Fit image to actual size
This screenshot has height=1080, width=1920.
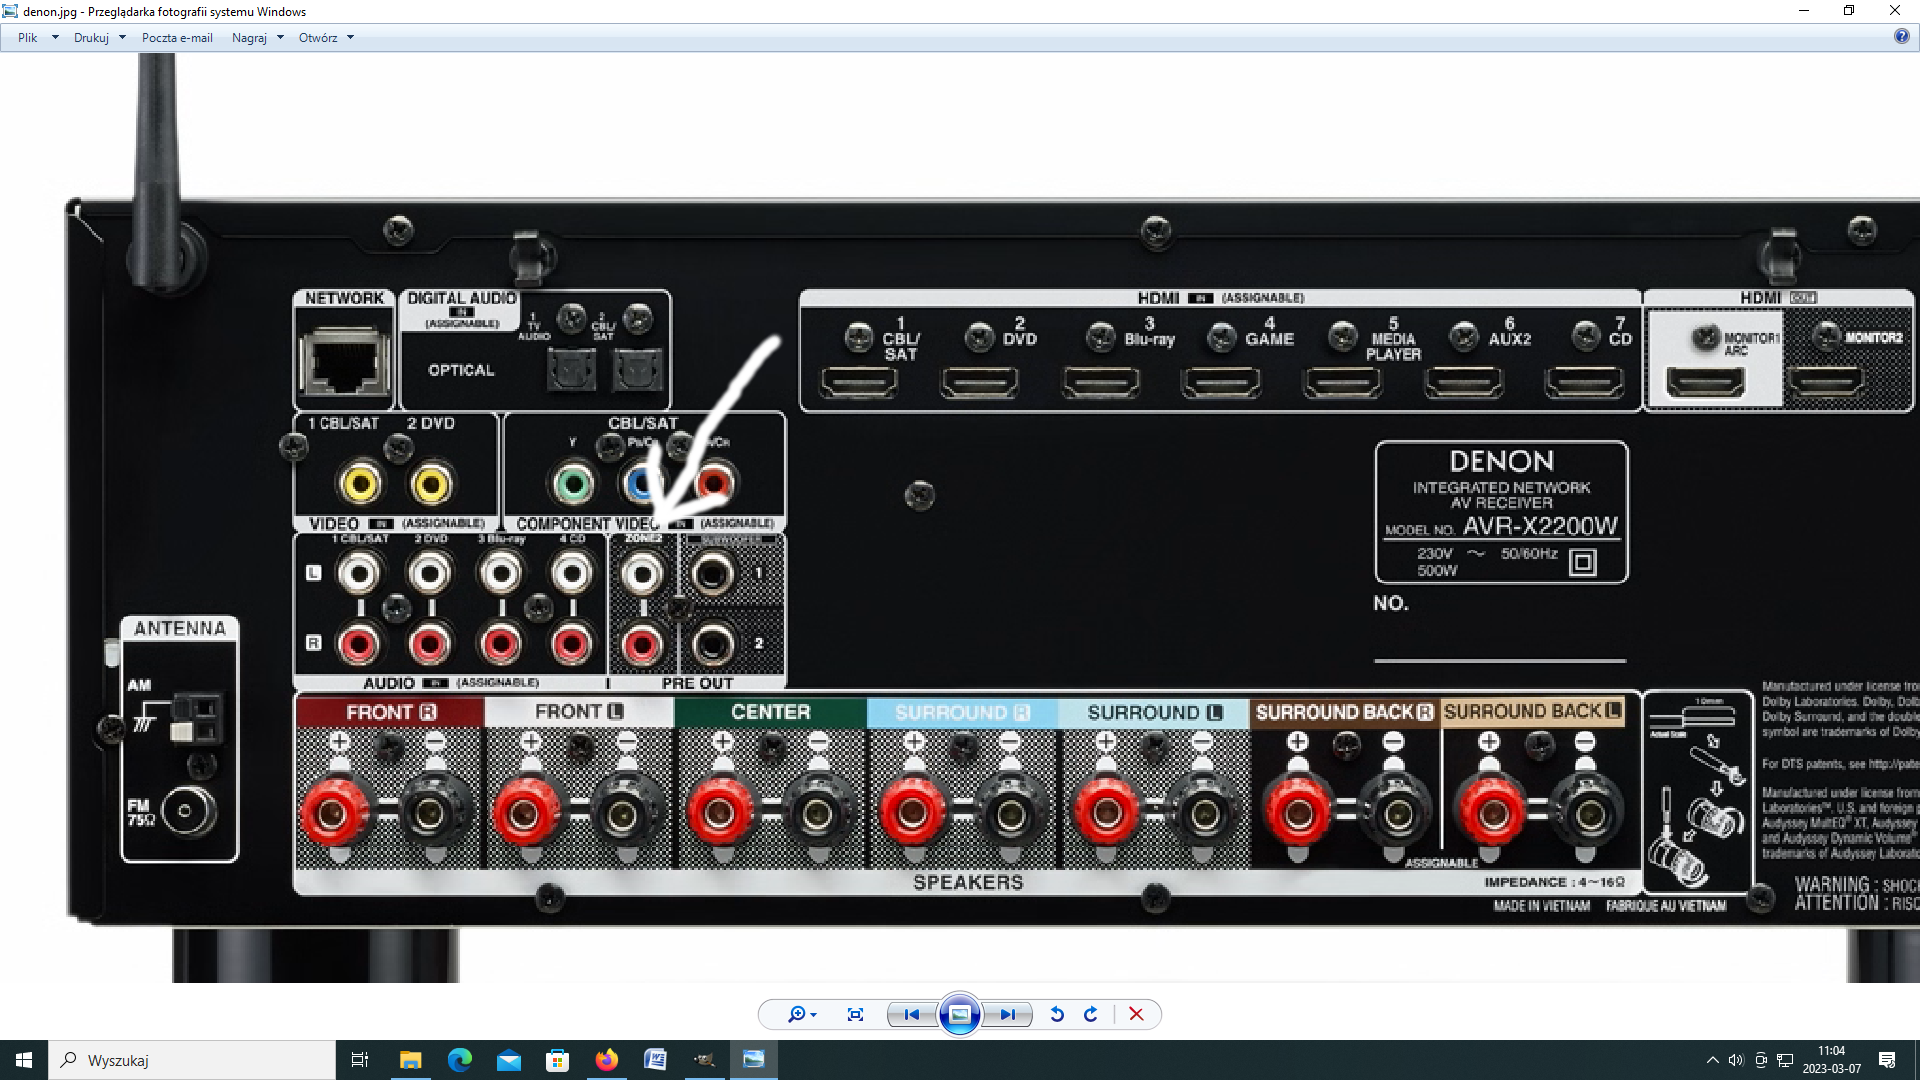tap(855, 1014)
